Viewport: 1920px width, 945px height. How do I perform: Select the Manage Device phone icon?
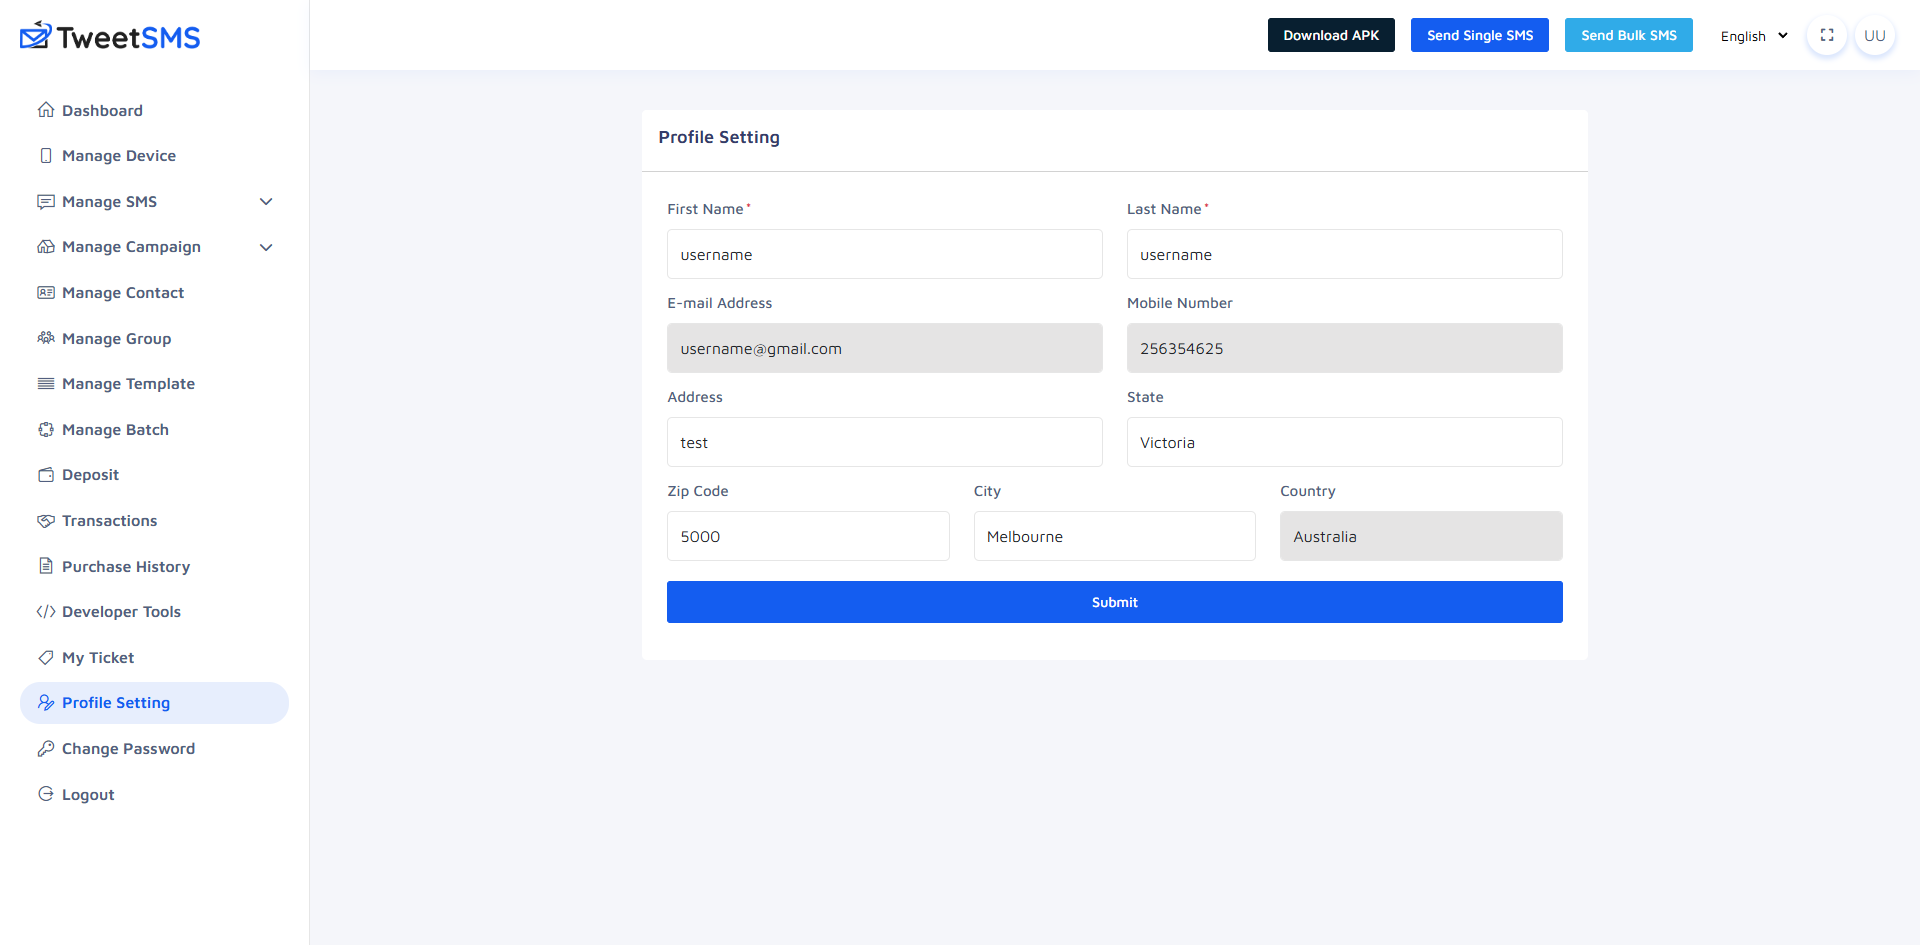click(46, 156)
